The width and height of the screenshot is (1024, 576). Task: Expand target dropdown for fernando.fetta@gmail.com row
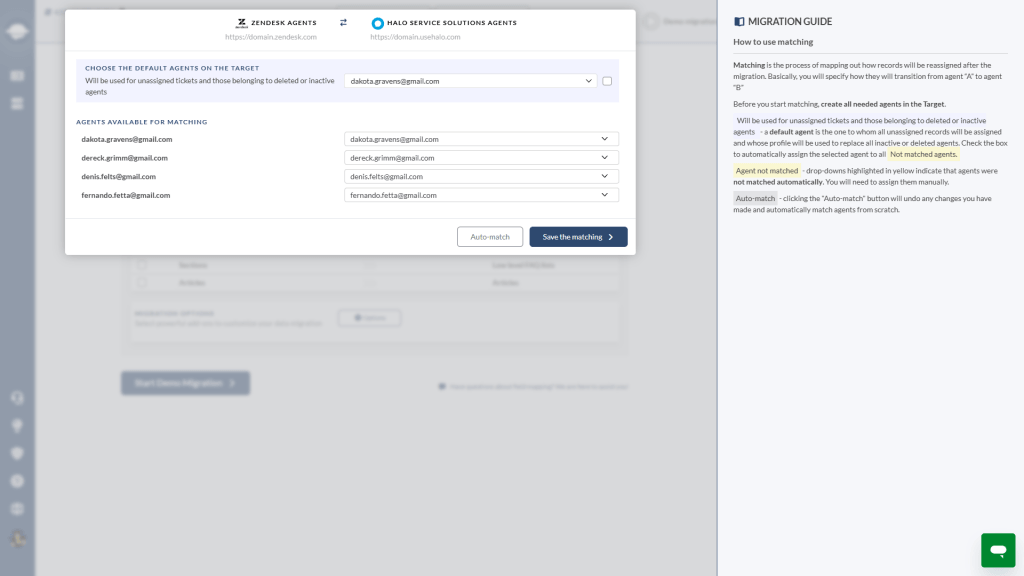coord(481,195)
